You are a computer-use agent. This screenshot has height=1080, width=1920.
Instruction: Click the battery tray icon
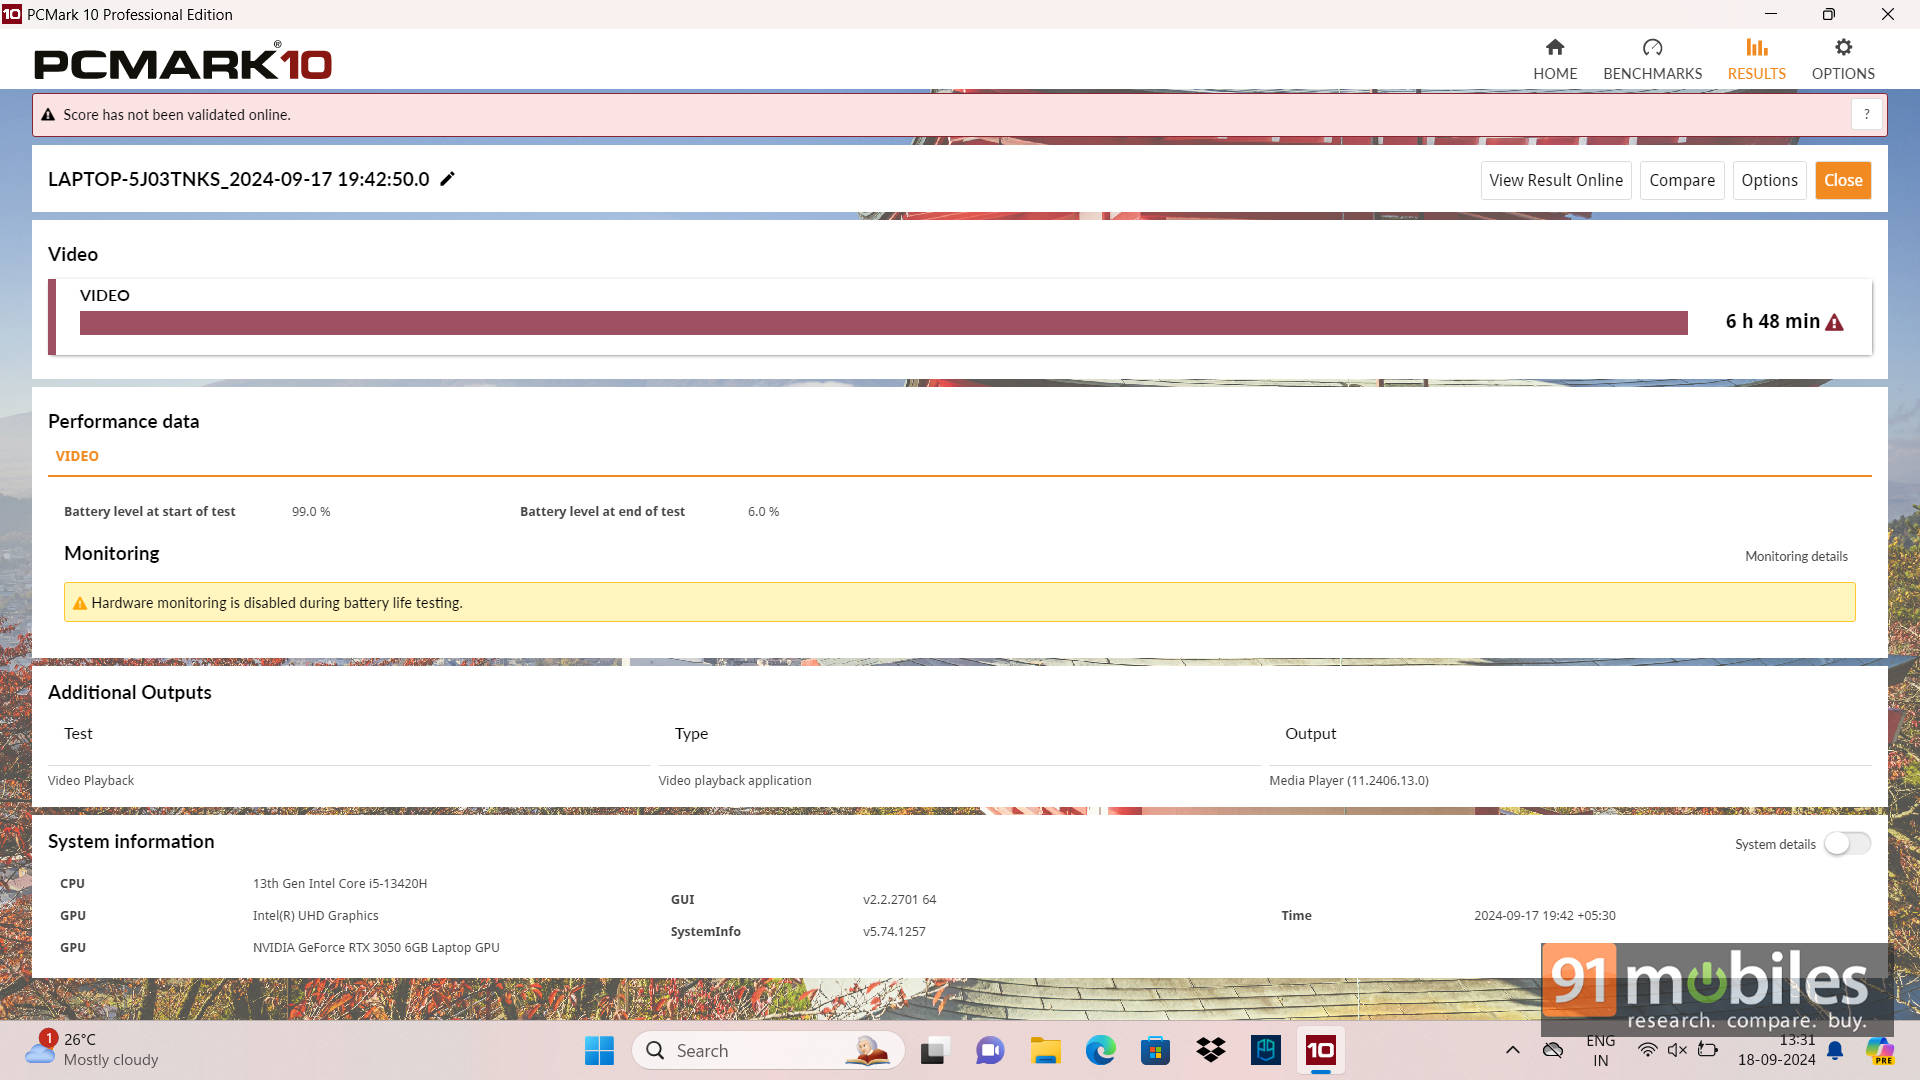pyautogui.click(x=1708, y=1050)
